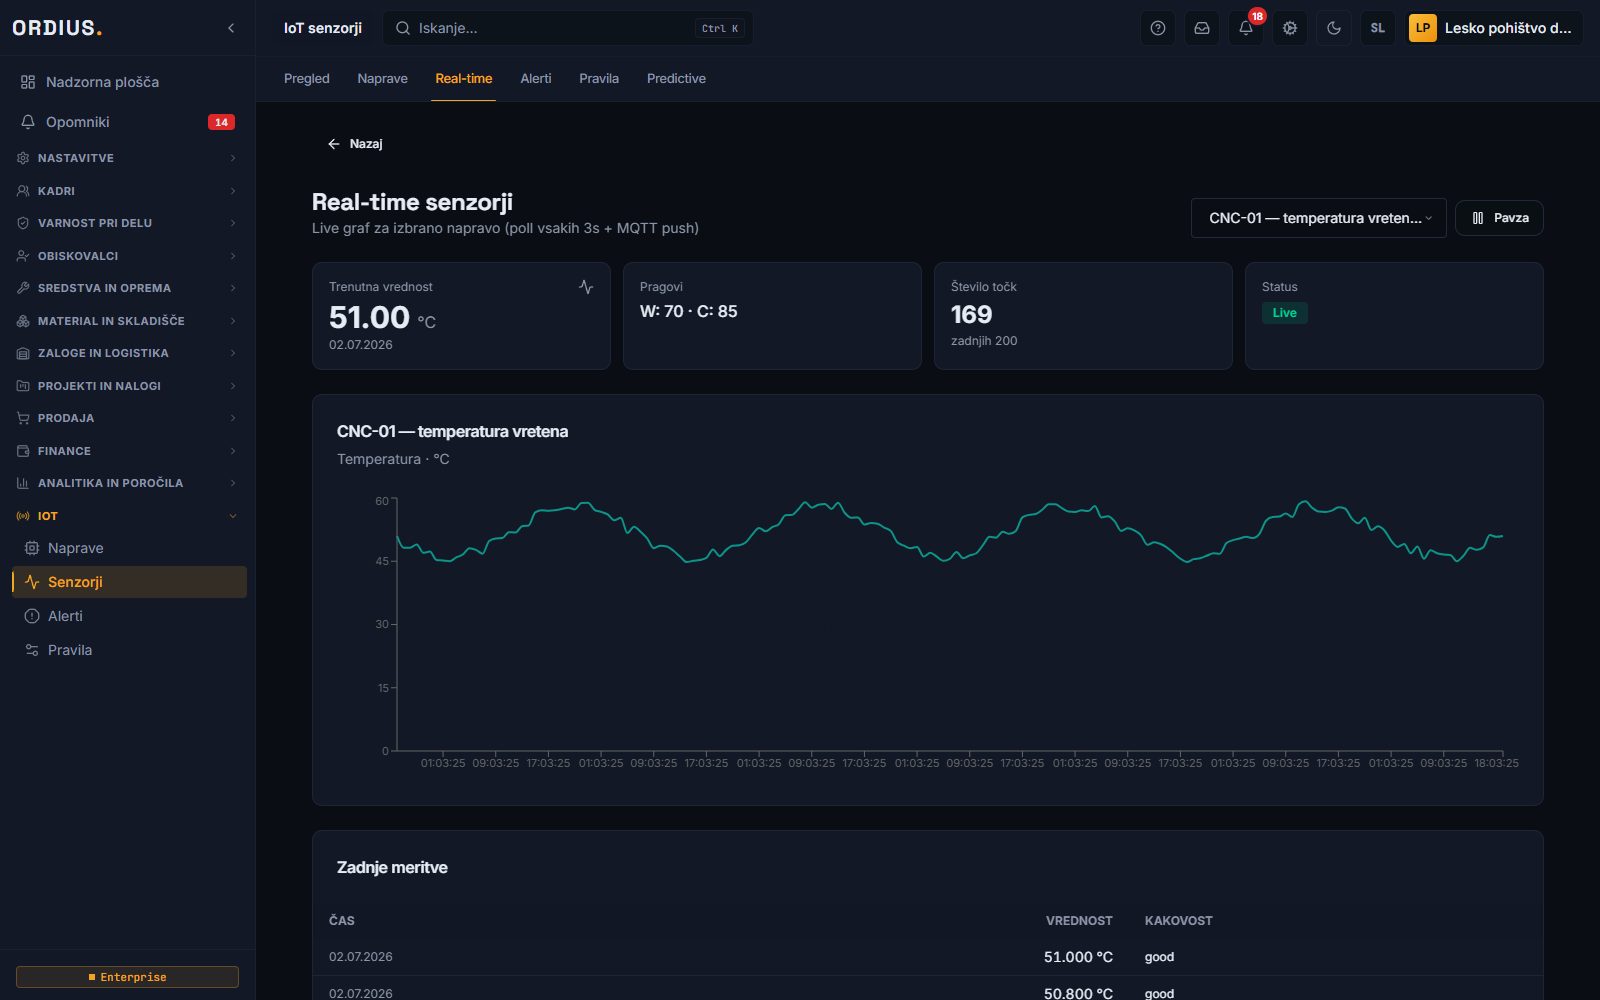Screen dimensions: 1600x1000
Task: Open notifications bell with 18 badge
Action: click(1246, 28)
